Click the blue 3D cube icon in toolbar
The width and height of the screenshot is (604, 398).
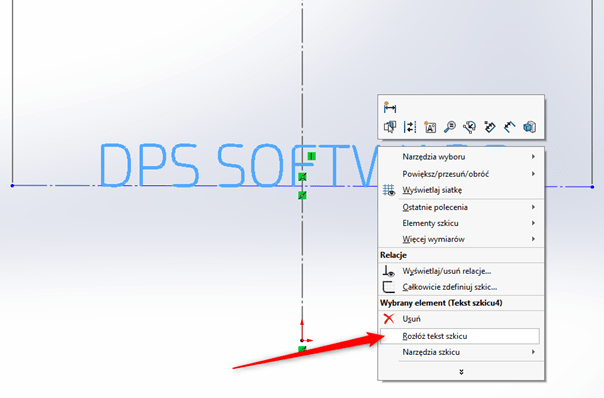pyautogui.click(x=530, y=127)
